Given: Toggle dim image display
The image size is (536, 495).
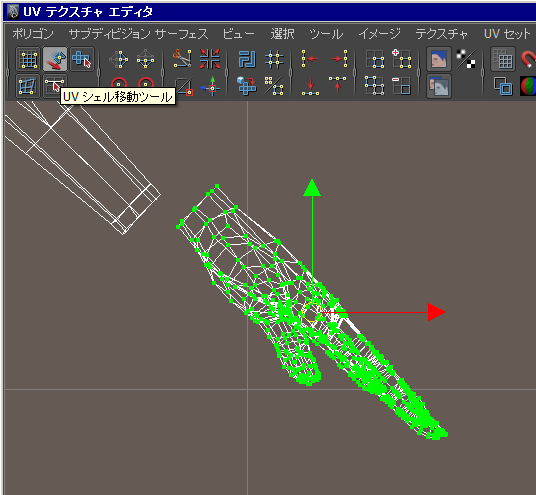Looking at the screenshot, I should click(439, 86).
